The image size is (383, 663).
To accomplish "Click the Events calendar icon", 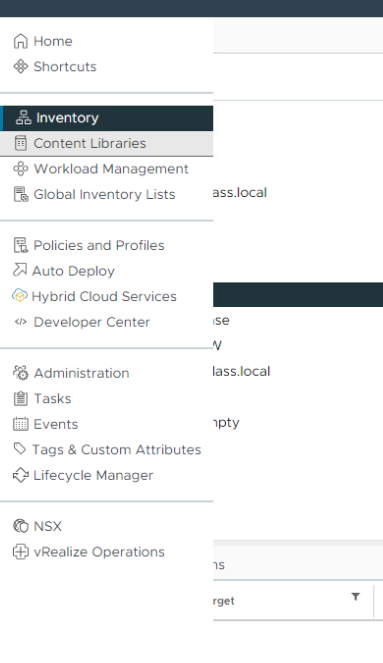I will coord(21,424).
